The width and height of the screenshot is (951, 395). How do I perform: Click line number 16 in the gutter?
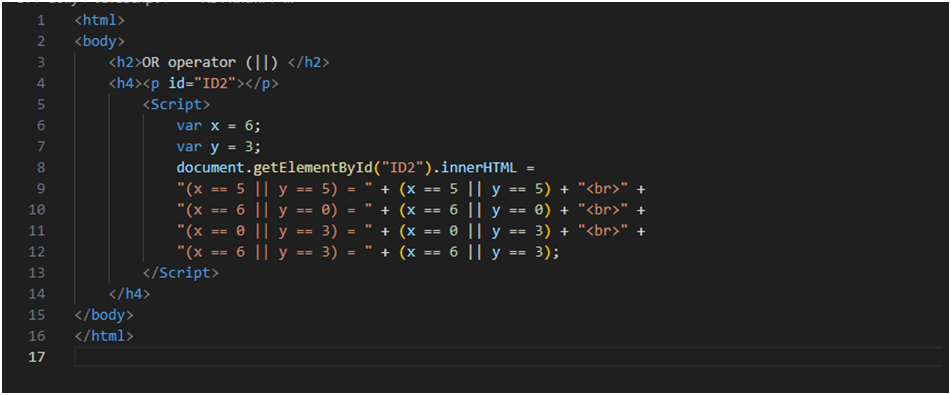(x=37, y=336)
